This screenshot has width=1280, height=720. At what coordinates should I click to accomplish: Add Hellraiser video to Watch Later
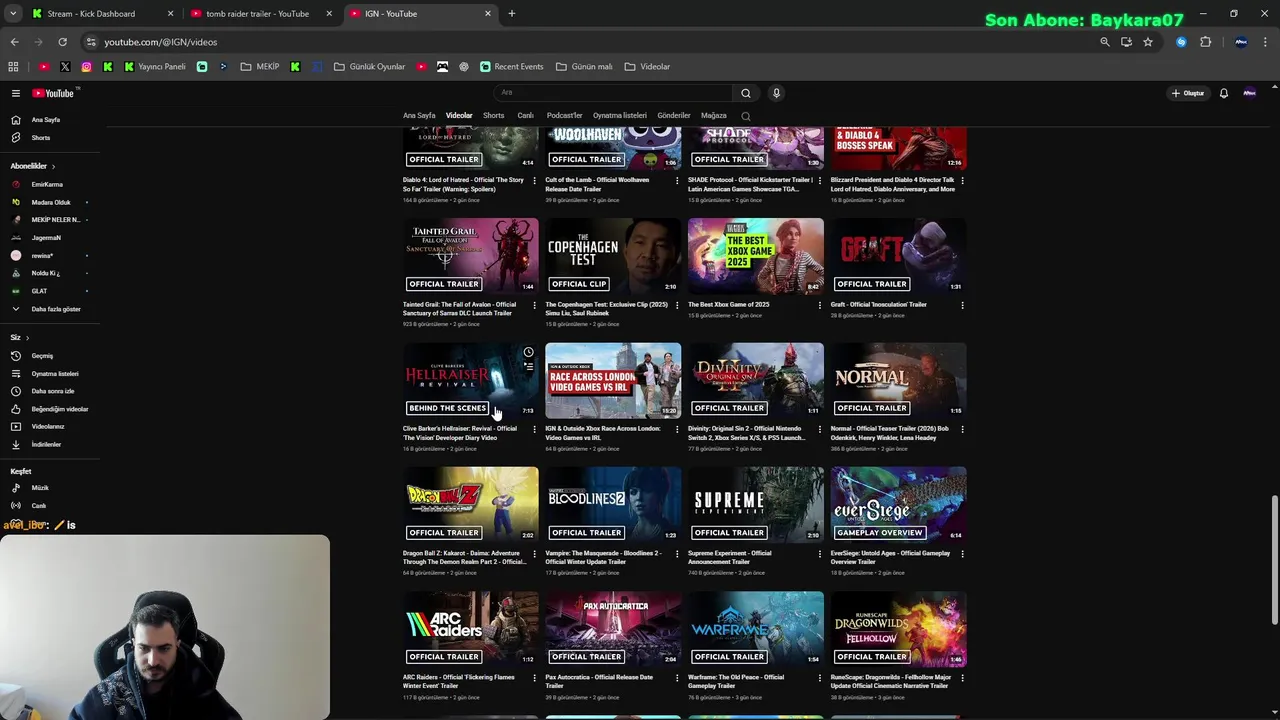coord(528,352)
